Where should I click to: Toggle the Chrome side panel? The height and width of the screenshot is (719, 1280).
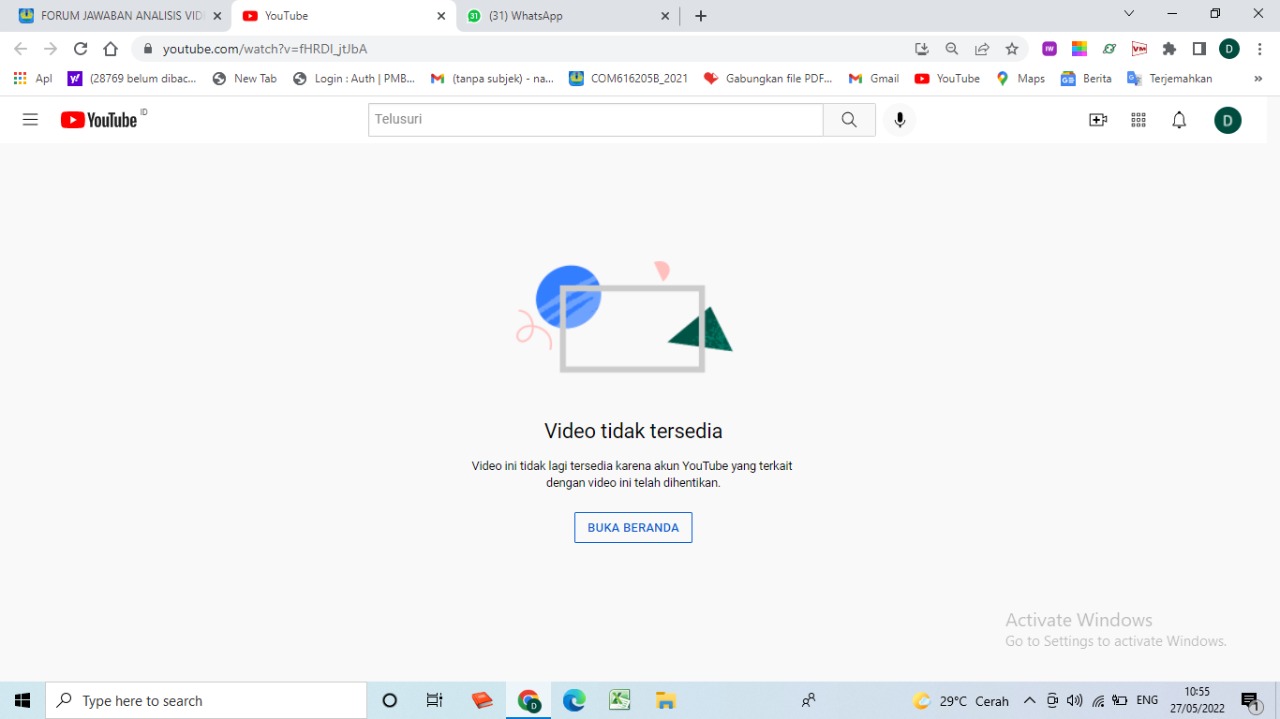coord(1199,49)
